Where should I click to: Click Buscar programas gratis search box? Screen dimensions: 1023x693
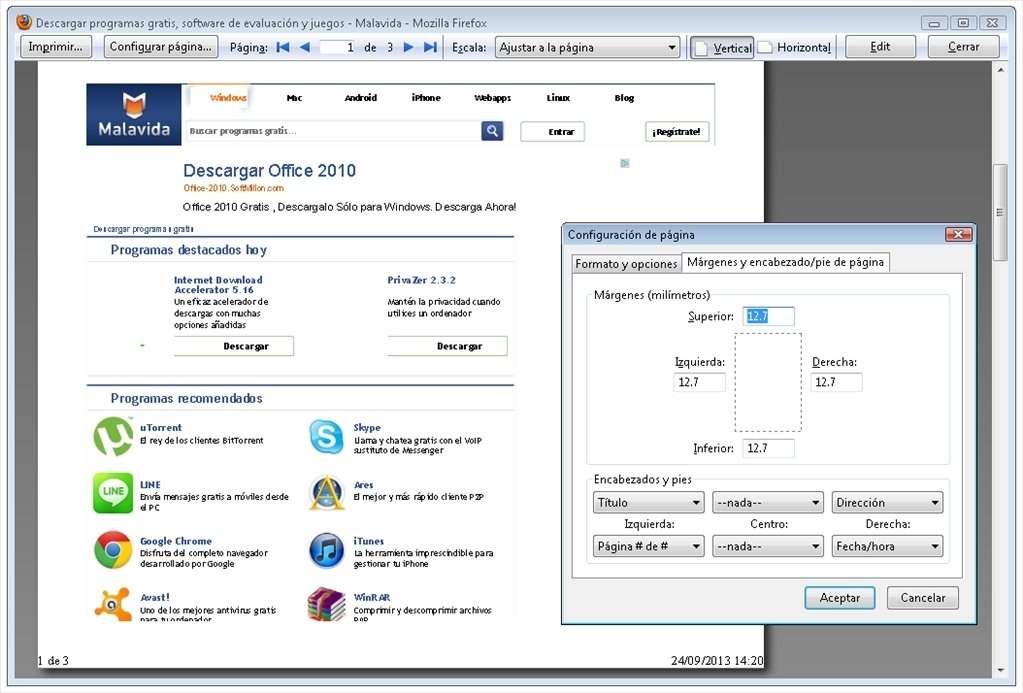click(x=333, y=131)
